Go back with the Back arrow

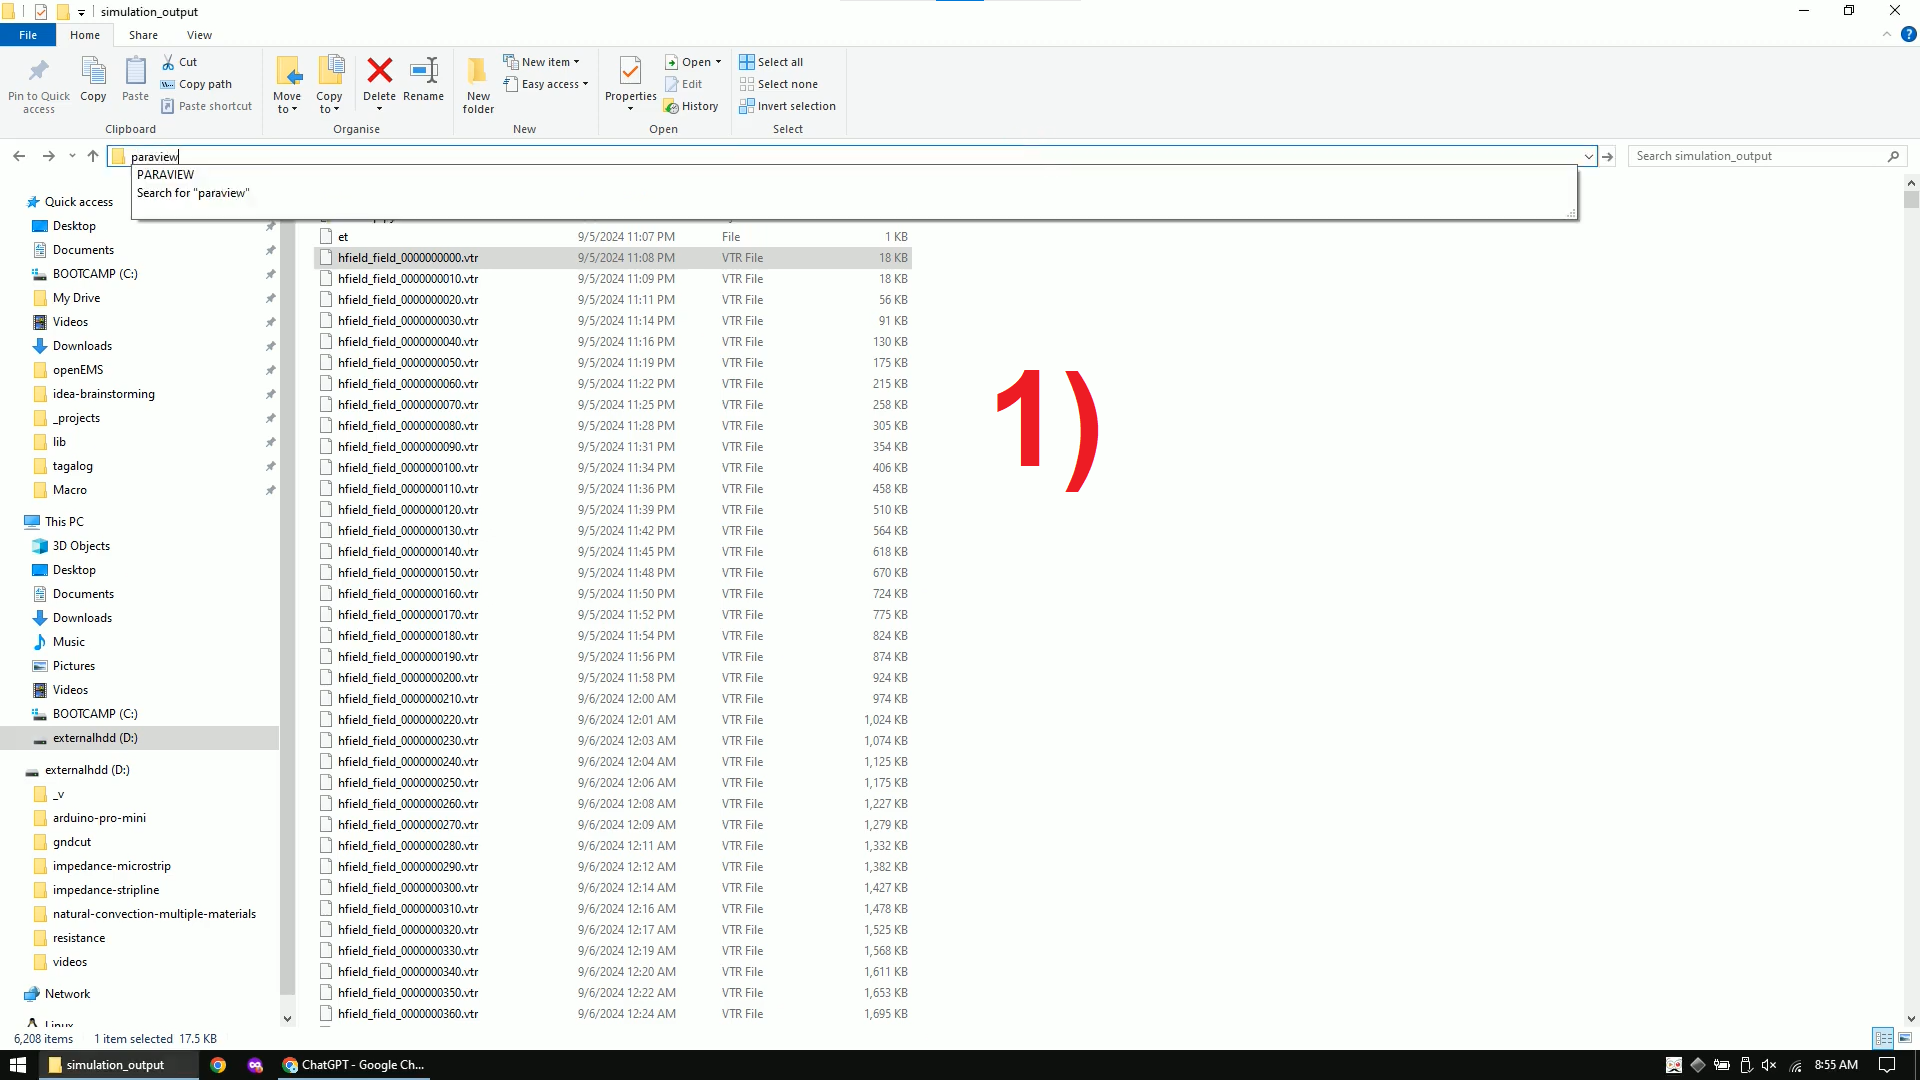(x=19, y=156)
